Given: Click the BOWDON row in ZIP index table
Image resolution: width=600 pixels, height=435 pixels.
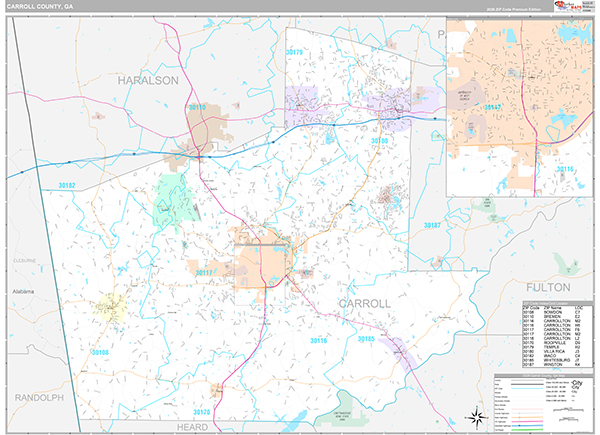Looking at the screenshot, I should pyautogui.click(x=552, y=312).
